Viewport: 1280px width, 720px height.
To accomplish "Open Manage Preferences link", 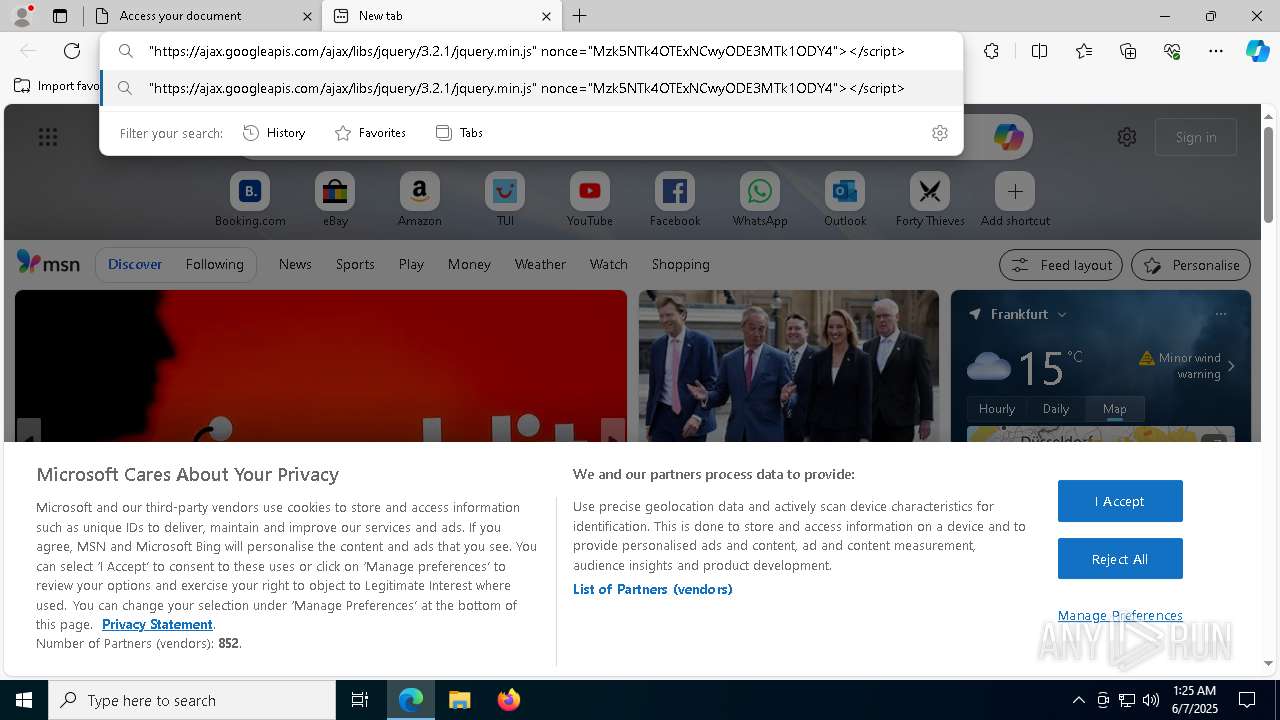I will [1120, 615].
